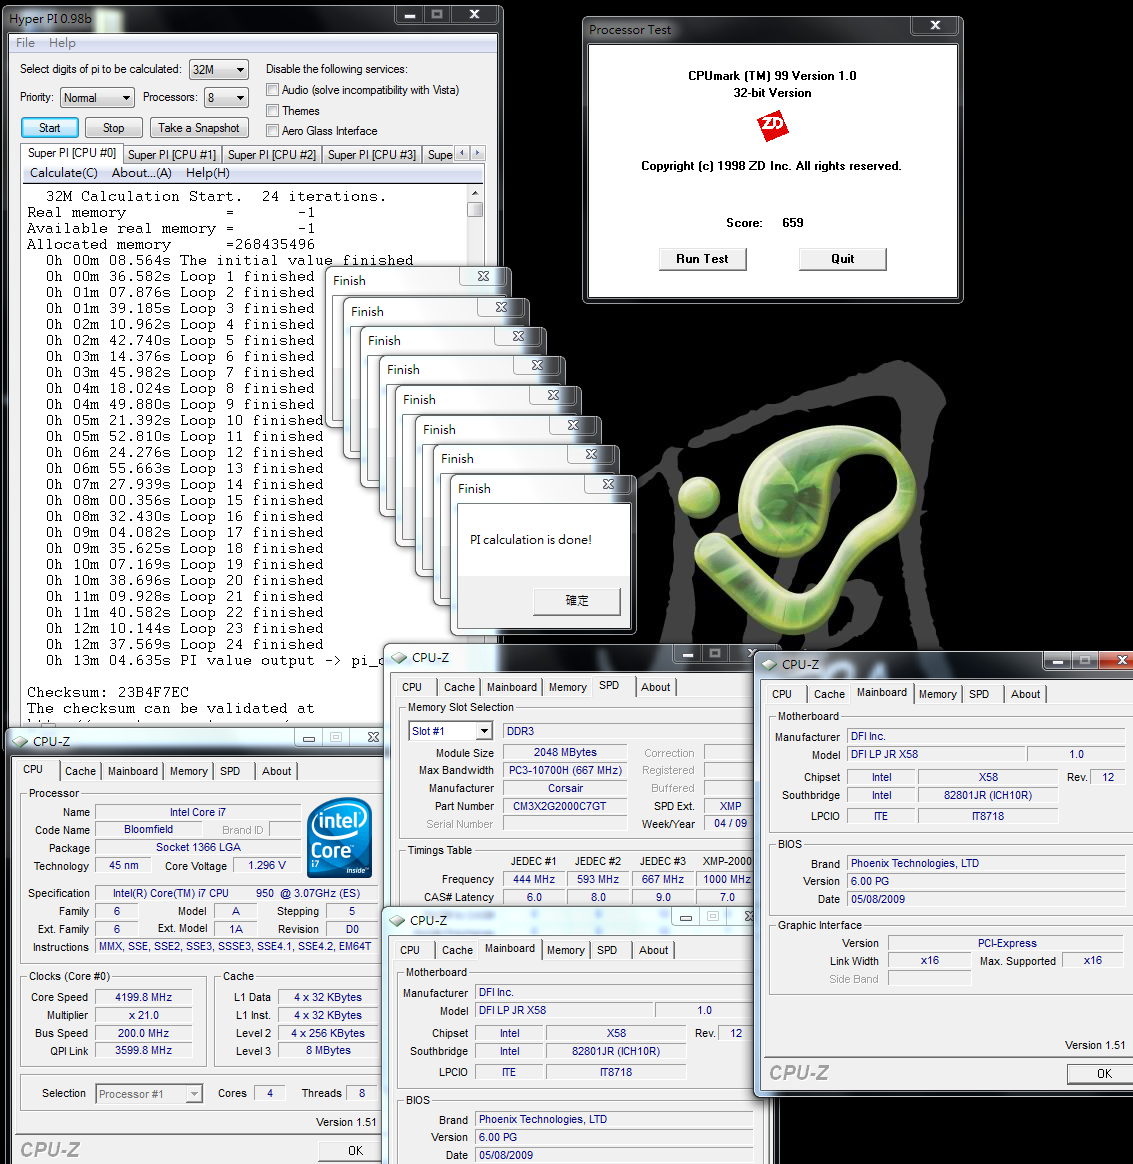Screen dimensions: 1133x1164
Task: Click Start button in Hyper PI
Action: click(x=50, y=128)
